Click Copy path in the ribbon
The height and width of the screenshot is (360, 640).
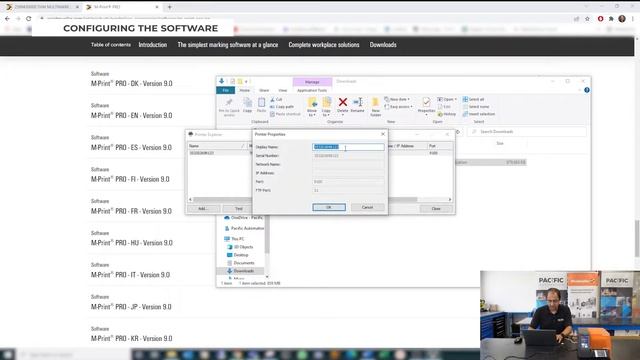[x=282, y=107]
